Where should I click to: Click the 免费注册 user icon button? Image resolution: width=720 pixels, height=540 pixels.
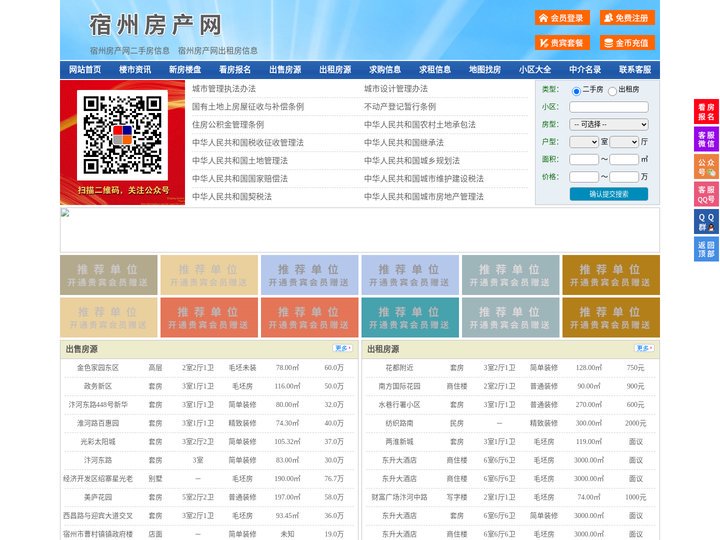627,18
